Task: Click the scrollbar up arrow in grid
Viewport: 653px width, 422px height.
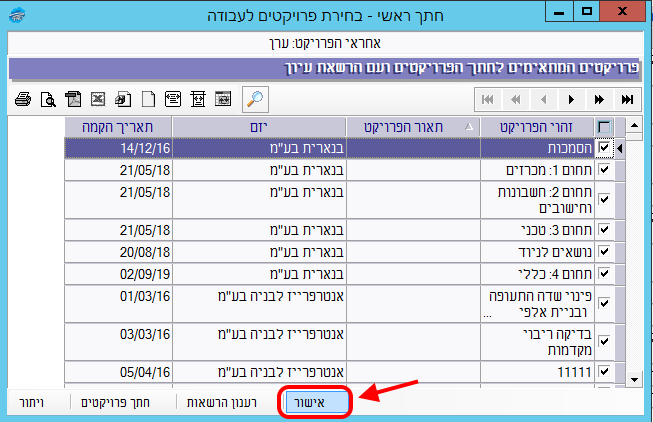Action: click(632, 125)
